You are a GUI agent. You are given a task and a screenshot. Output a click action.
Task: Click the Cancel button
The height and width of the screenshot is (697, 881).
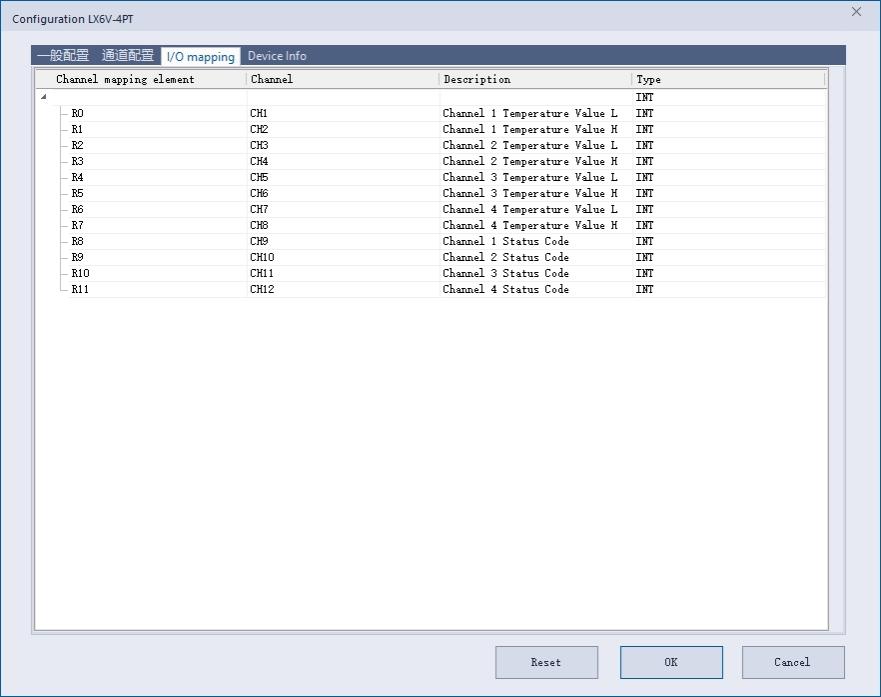[x=792, y=662]
